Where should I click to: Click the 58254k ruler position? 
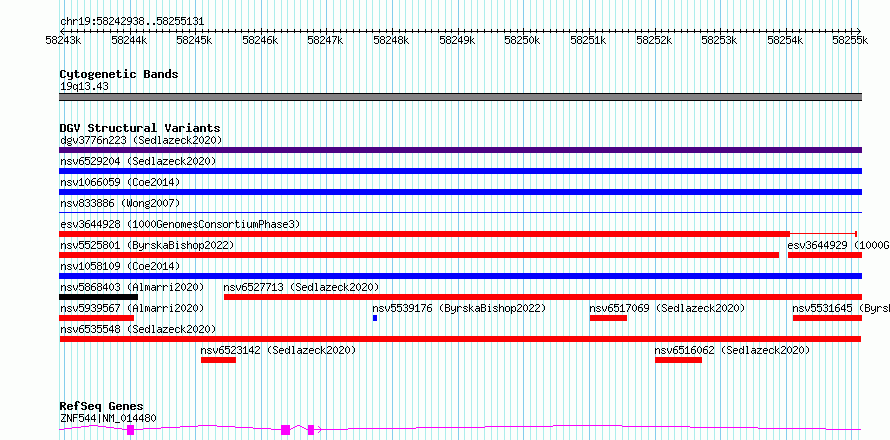pyautogui.click(x=786, y=40)
